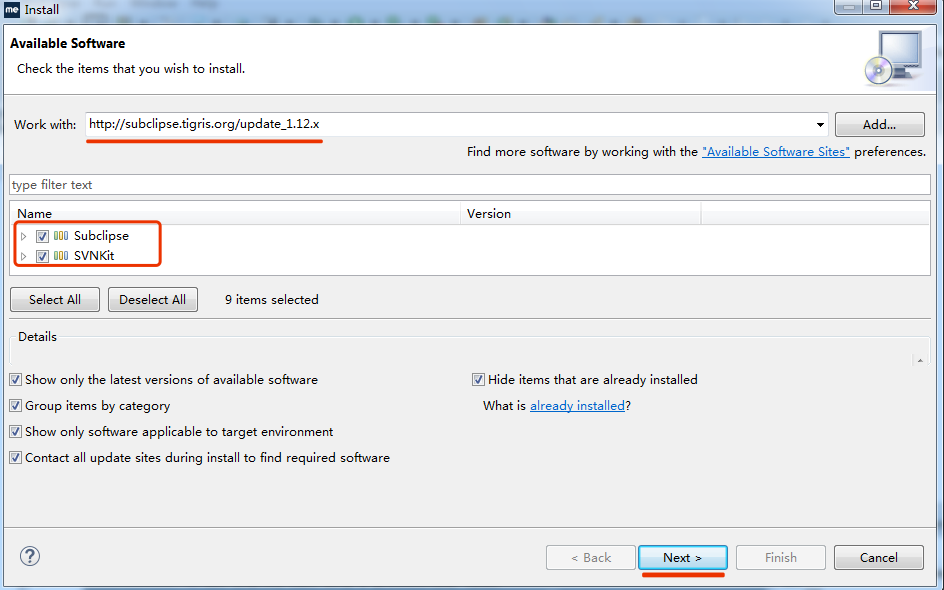This screenshot has width=944, height=590.
Task: Click Deselect All button
Action: point(153,300)
